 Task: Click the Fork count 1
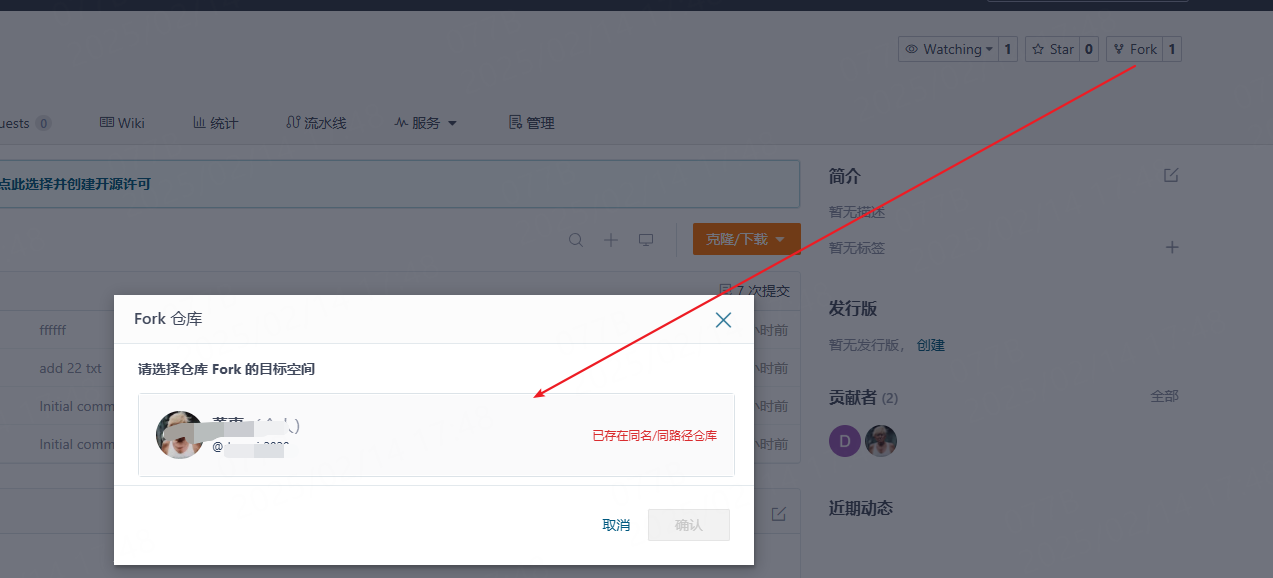pos(1172,49)
